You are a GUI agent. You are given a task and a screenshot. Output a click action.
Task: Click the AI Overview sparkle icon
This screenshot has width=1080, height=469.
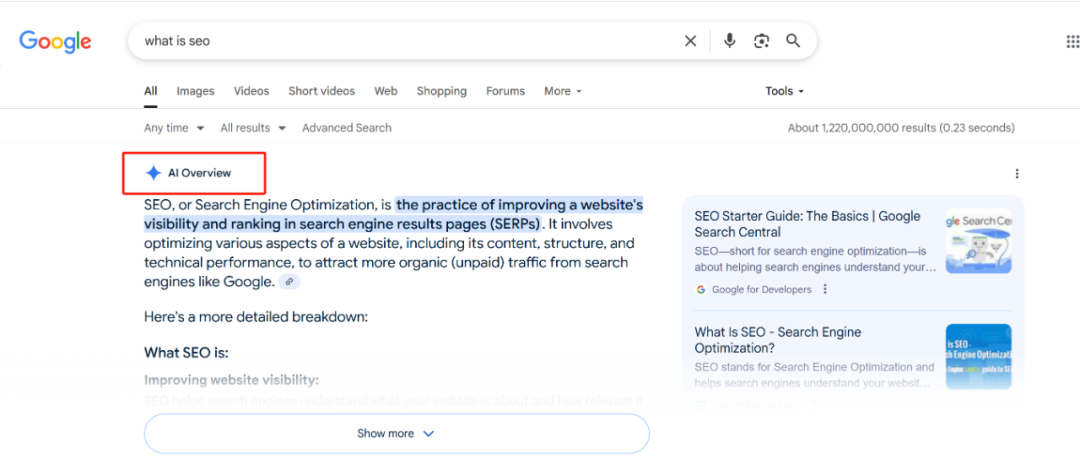(153, 173)
